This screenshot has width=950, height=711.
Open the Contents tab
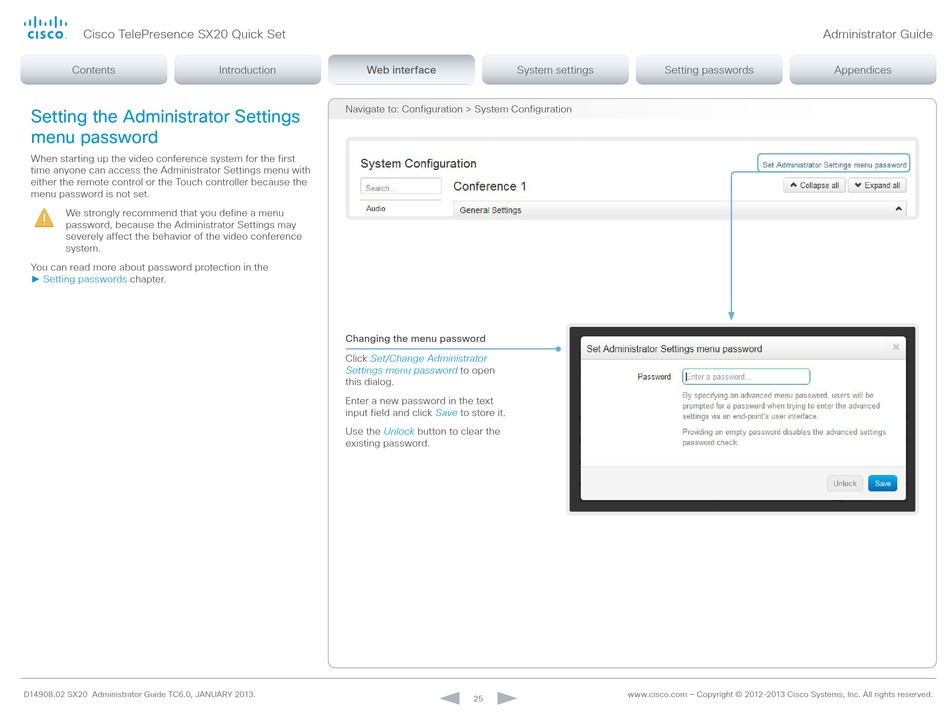[93, 70]
